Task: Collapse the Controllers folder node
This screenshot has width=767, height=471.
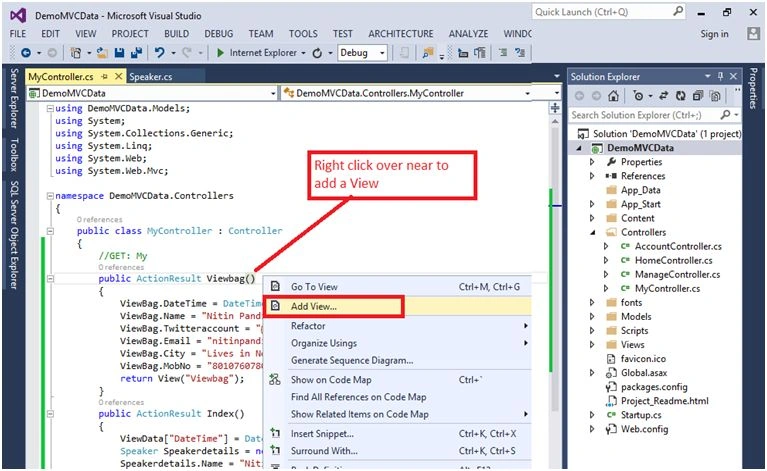Action: (592, 232)
